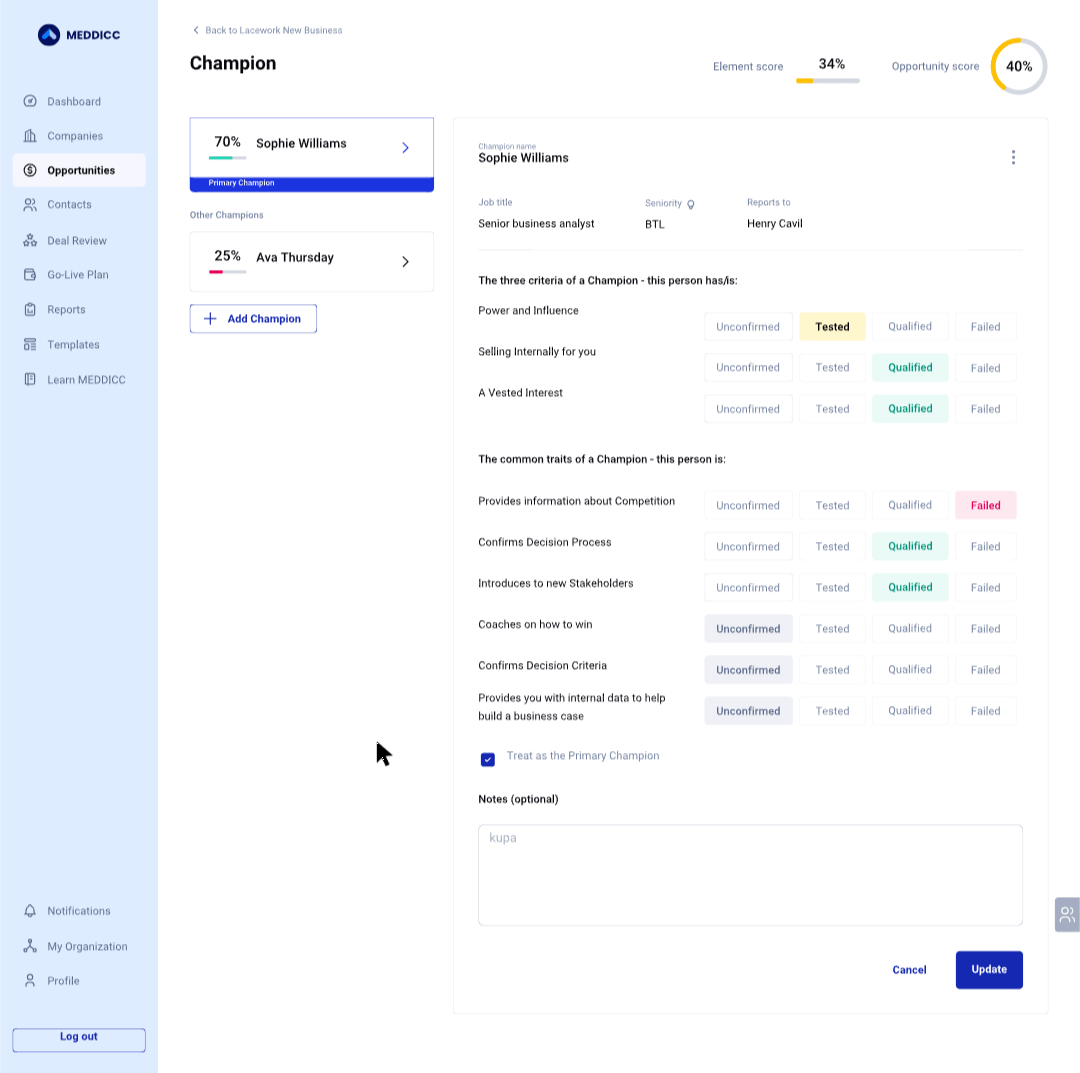The image size is (1080, 1073).
Task: Click into the Notes text field
Action: click(750, 875)
